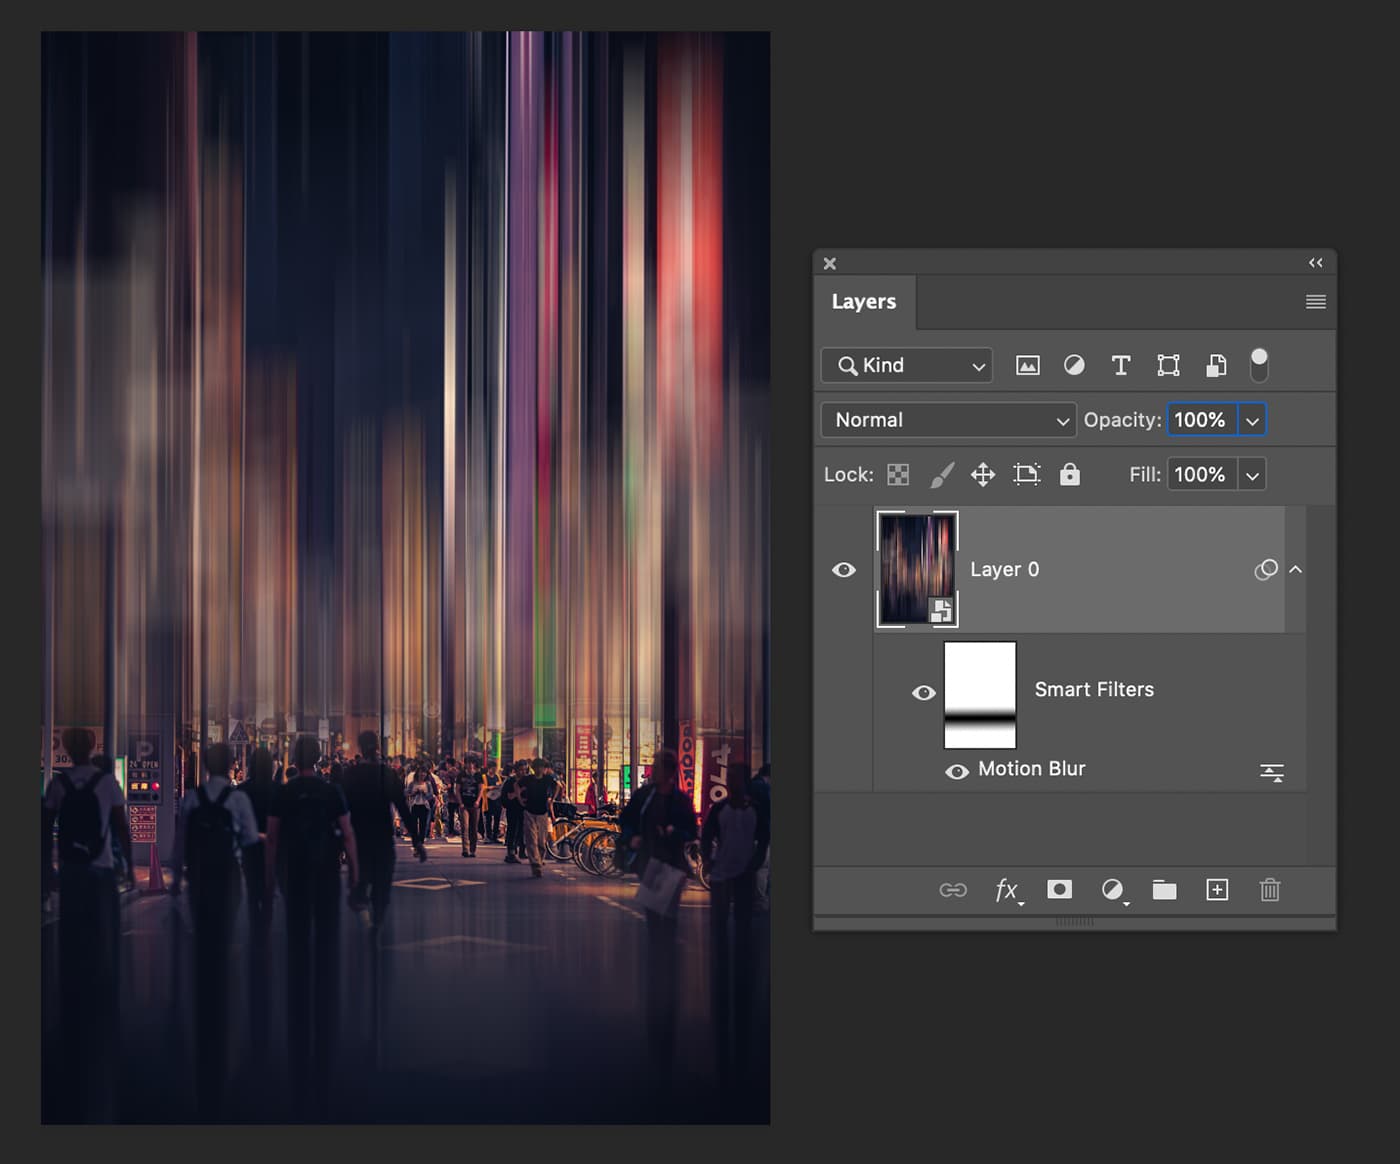1400x1164 pixels.
Task: Click the link layers icon
Action: (954, 889)
